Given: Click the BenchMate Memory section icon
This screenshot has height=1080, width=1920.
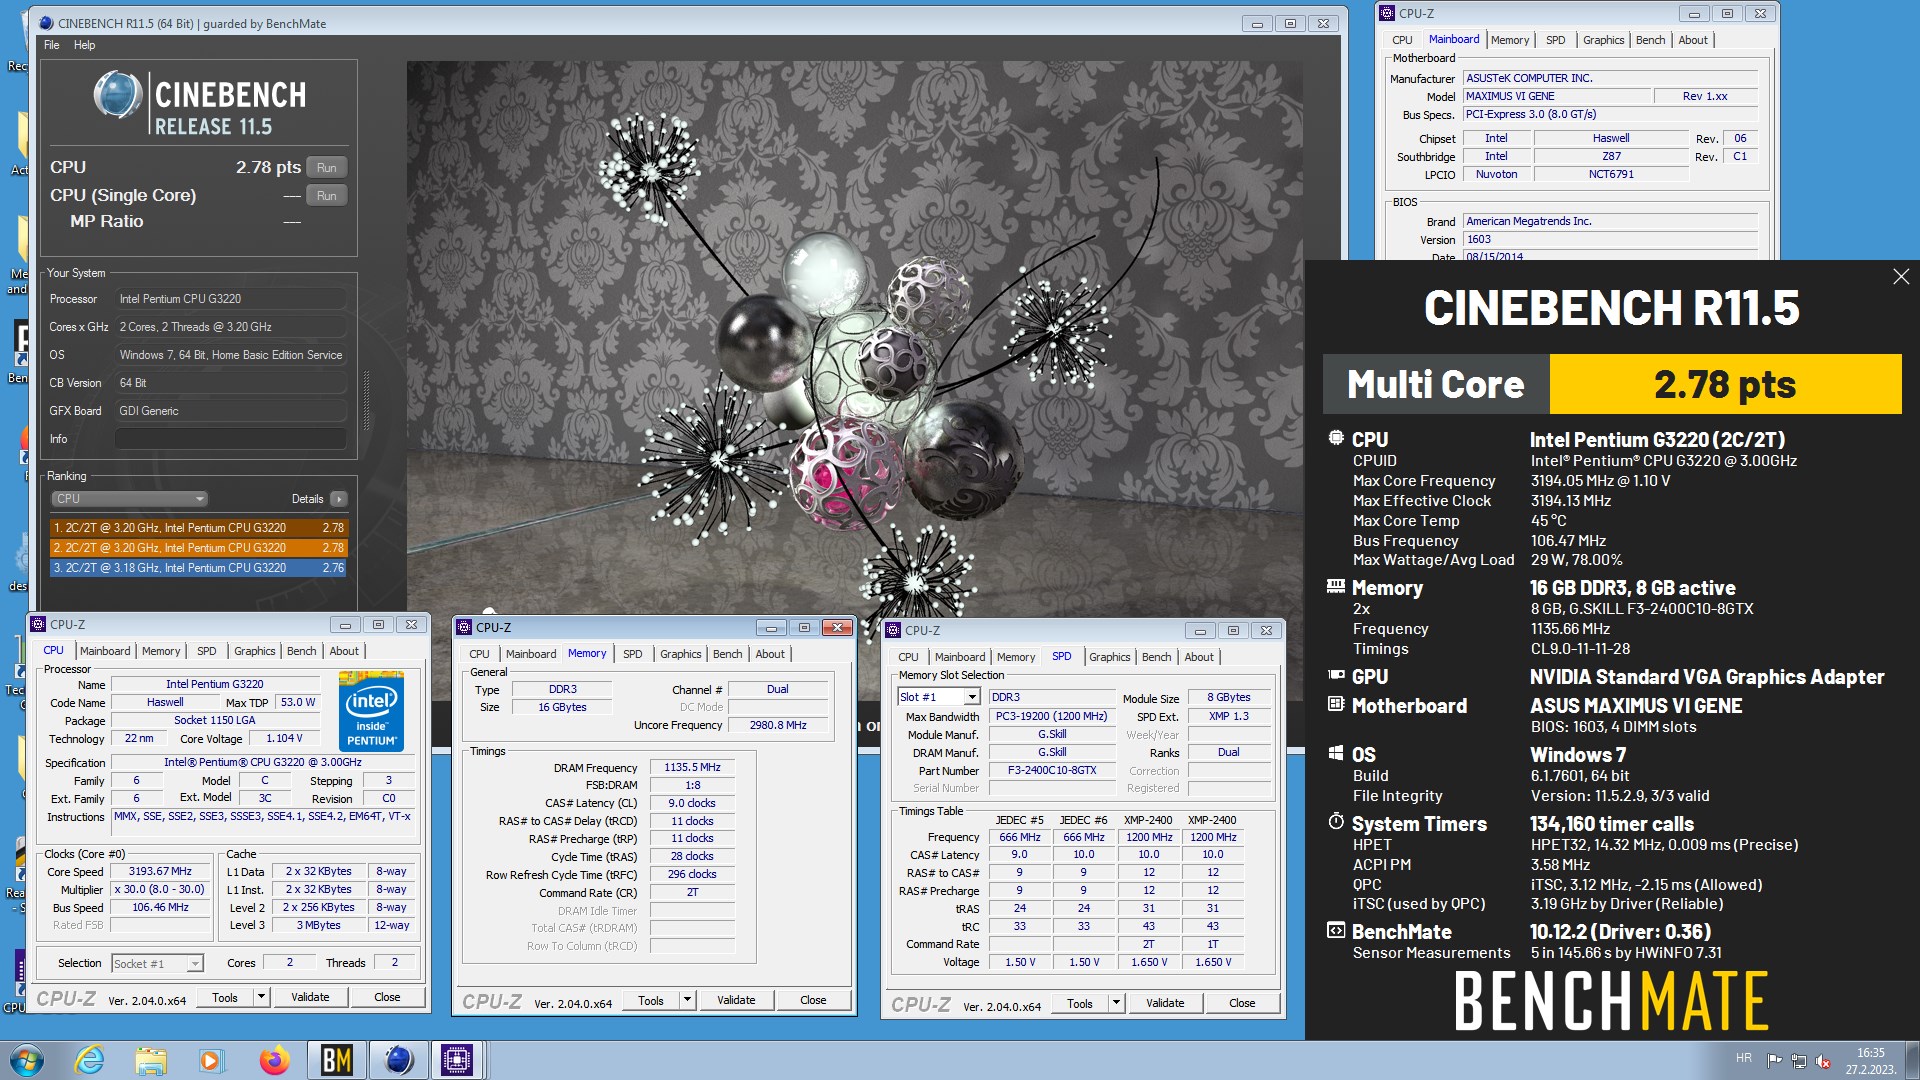Looking at the screenshot, I should click(x=1336, y=587).
